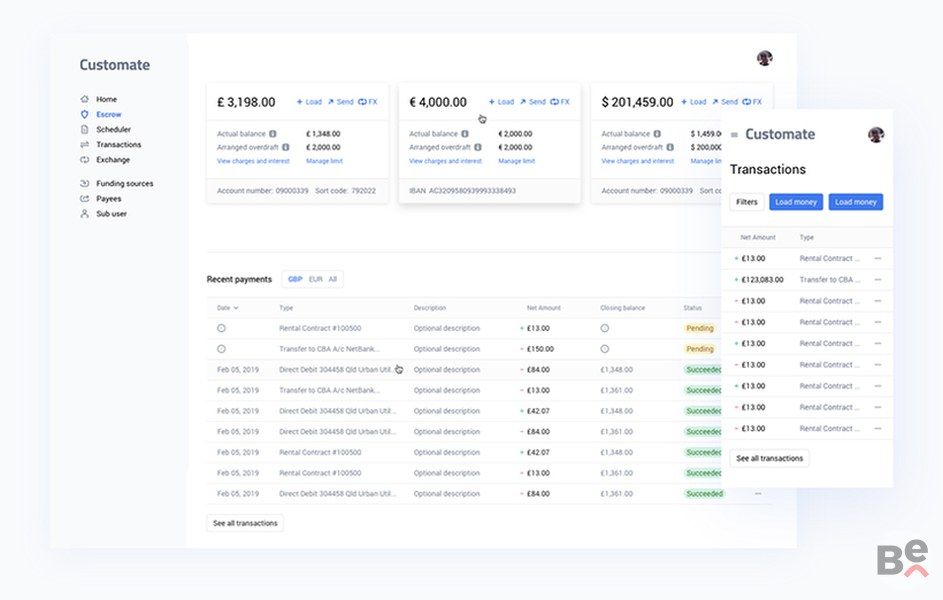This screenshot has width=943, height=600.
Task: Click info icon beside USD Arranged overdraft
Action: coord(670,147)
